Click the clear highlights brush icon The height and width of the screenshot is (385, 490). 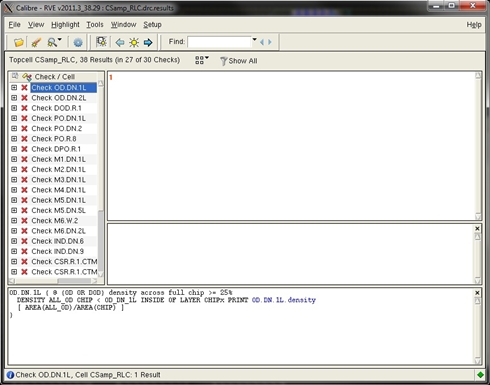[x=36, y=42]
